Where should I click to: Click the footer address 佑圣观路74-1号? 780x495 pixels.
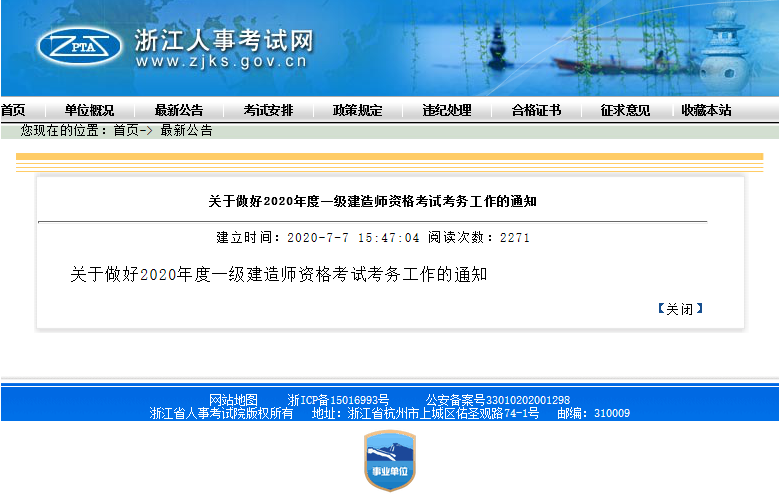point(425,413)
